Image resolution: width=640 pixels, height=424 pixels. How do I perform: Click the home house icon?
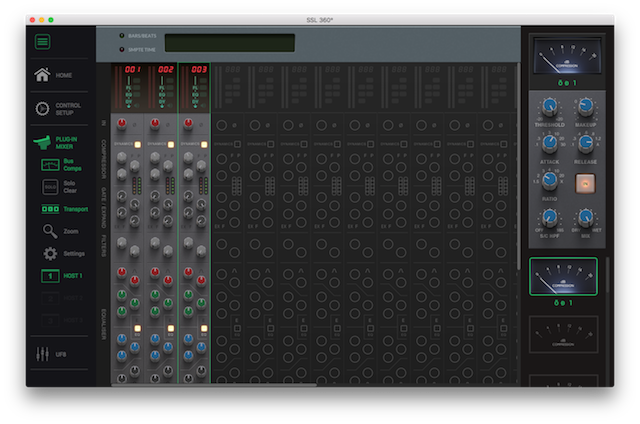42,75
